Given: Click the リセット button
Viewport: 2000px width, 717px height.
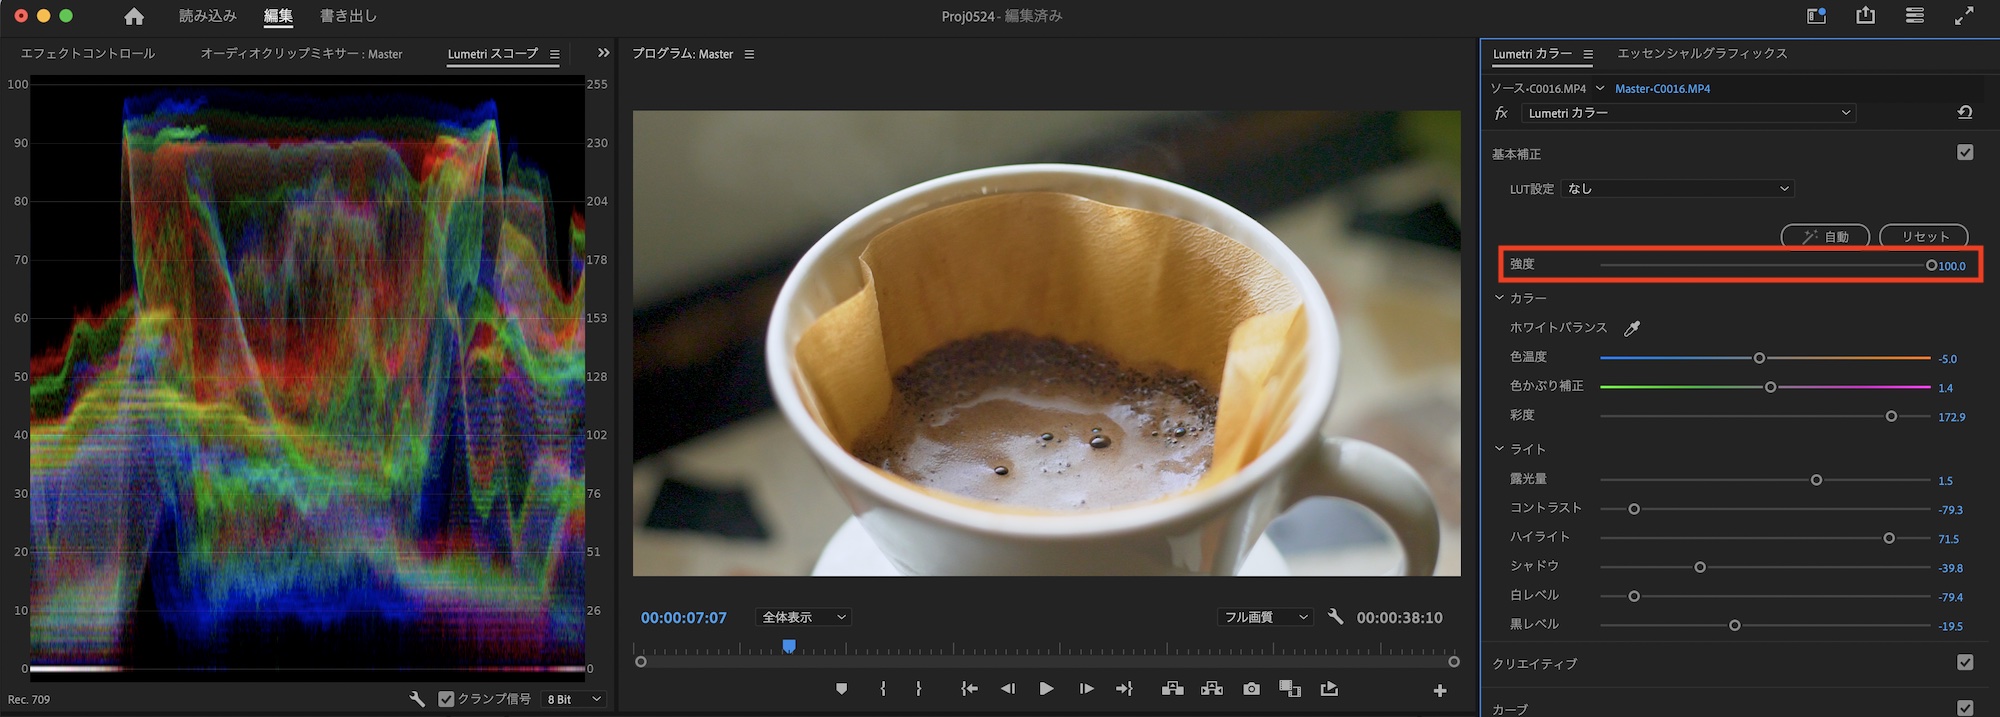Looking at the screenshot, I should (x=1924, y=237).
